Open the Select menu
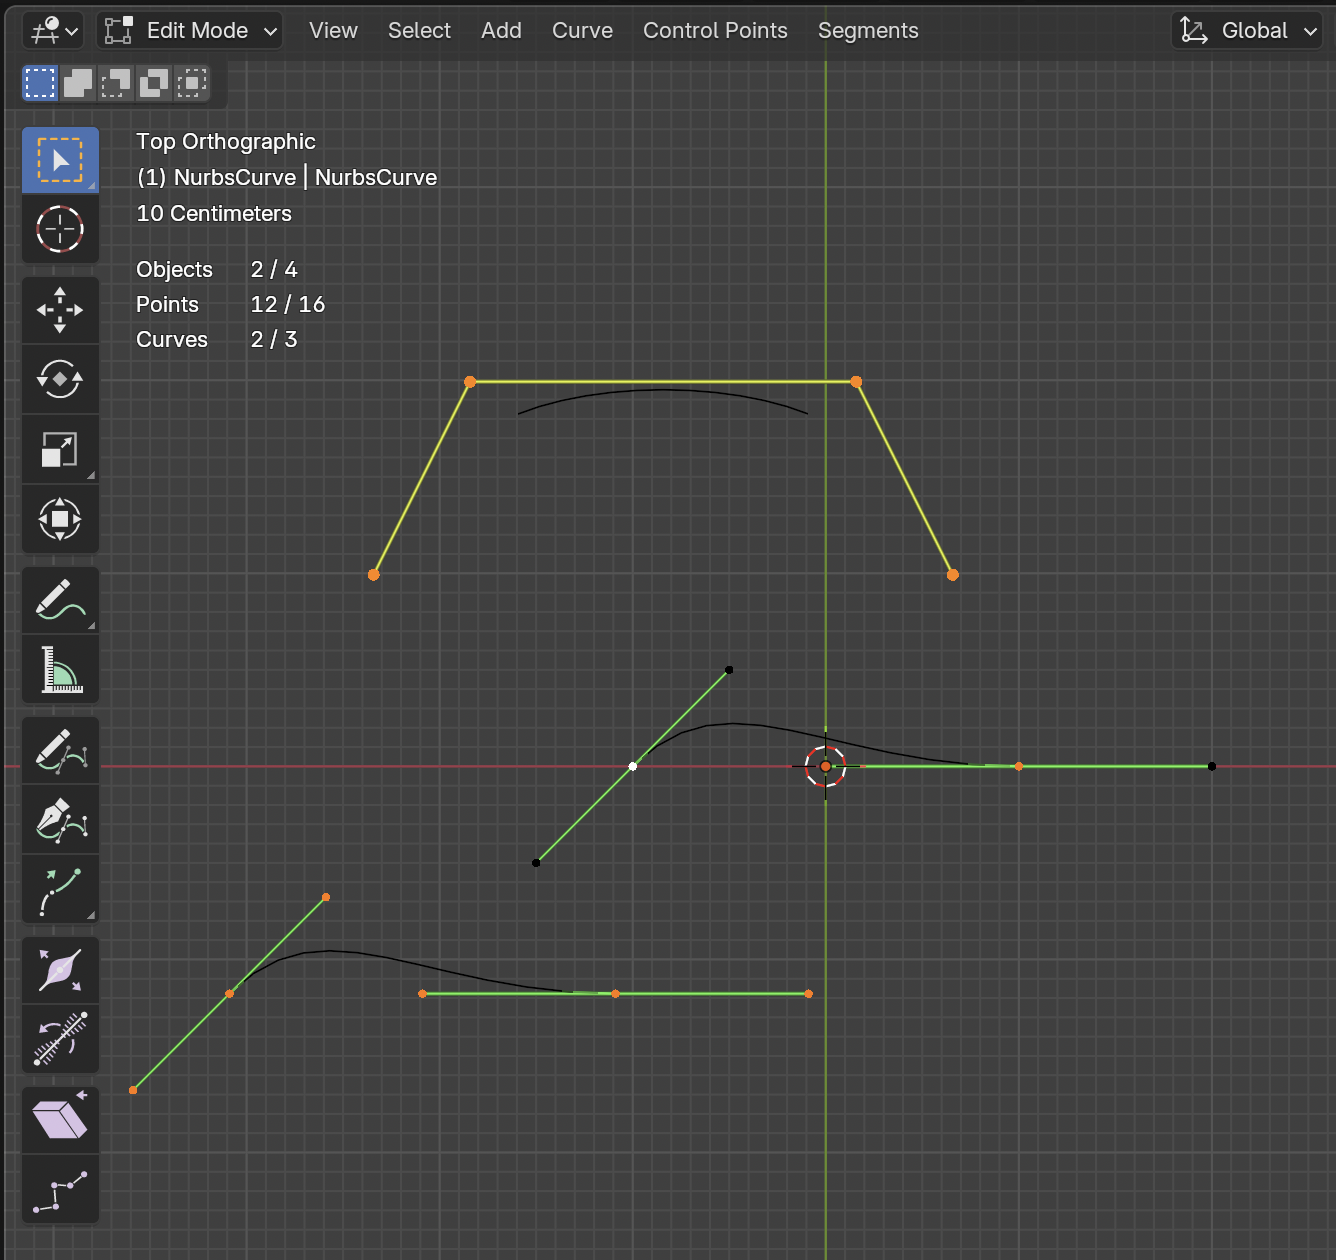The height and width of the screenshot is (1260, 1336). pos(419,31)
